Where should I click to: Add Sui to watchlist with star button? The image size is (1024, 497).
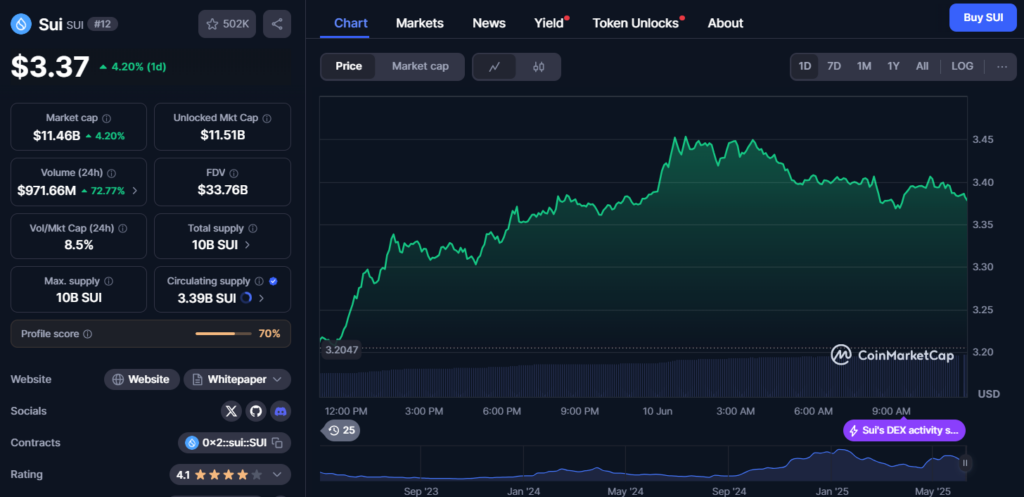click(227, 24)
